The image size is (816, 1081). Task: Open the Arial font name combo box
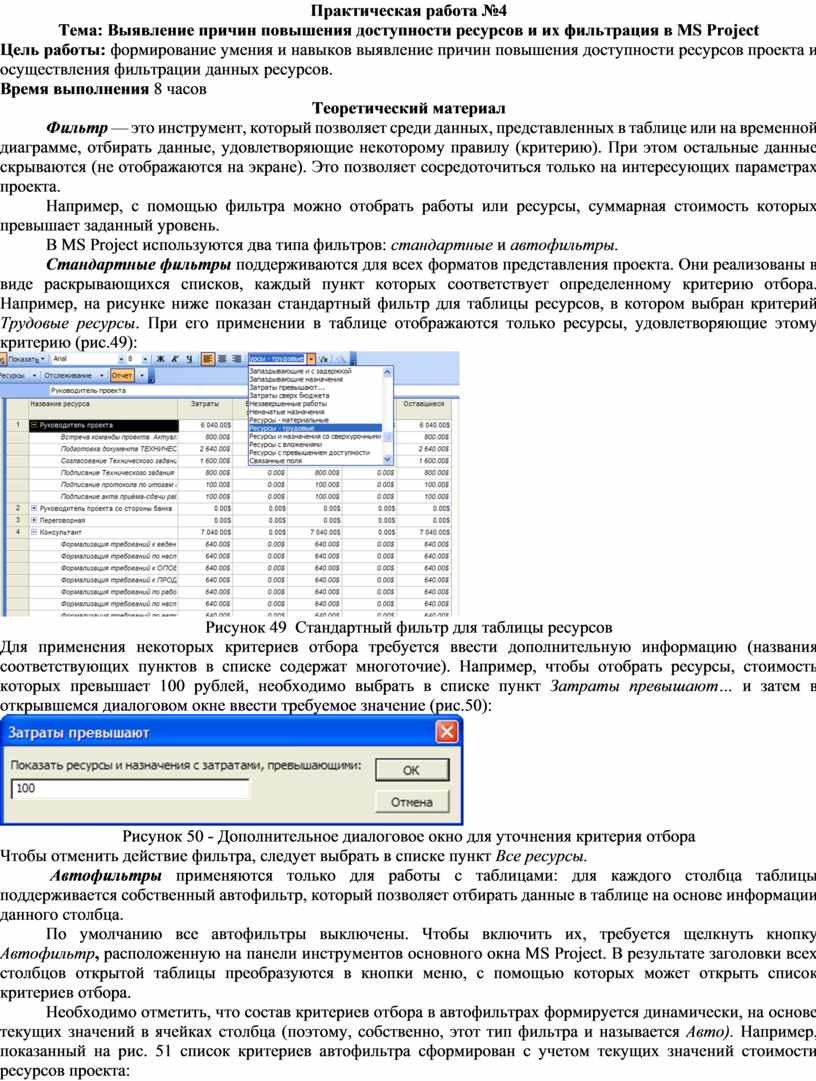87,359
